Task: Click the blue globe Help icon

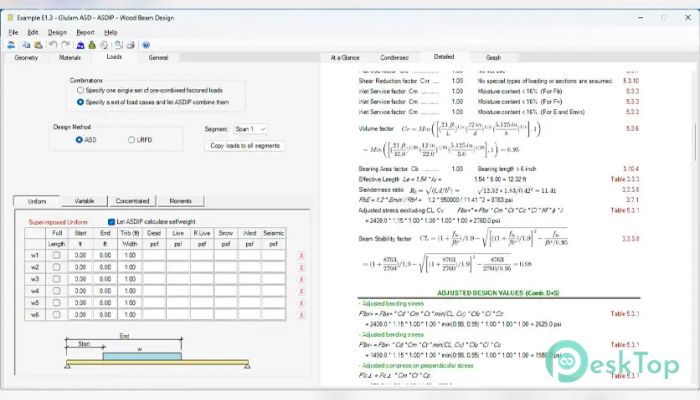Action: (x=146, y=45)
